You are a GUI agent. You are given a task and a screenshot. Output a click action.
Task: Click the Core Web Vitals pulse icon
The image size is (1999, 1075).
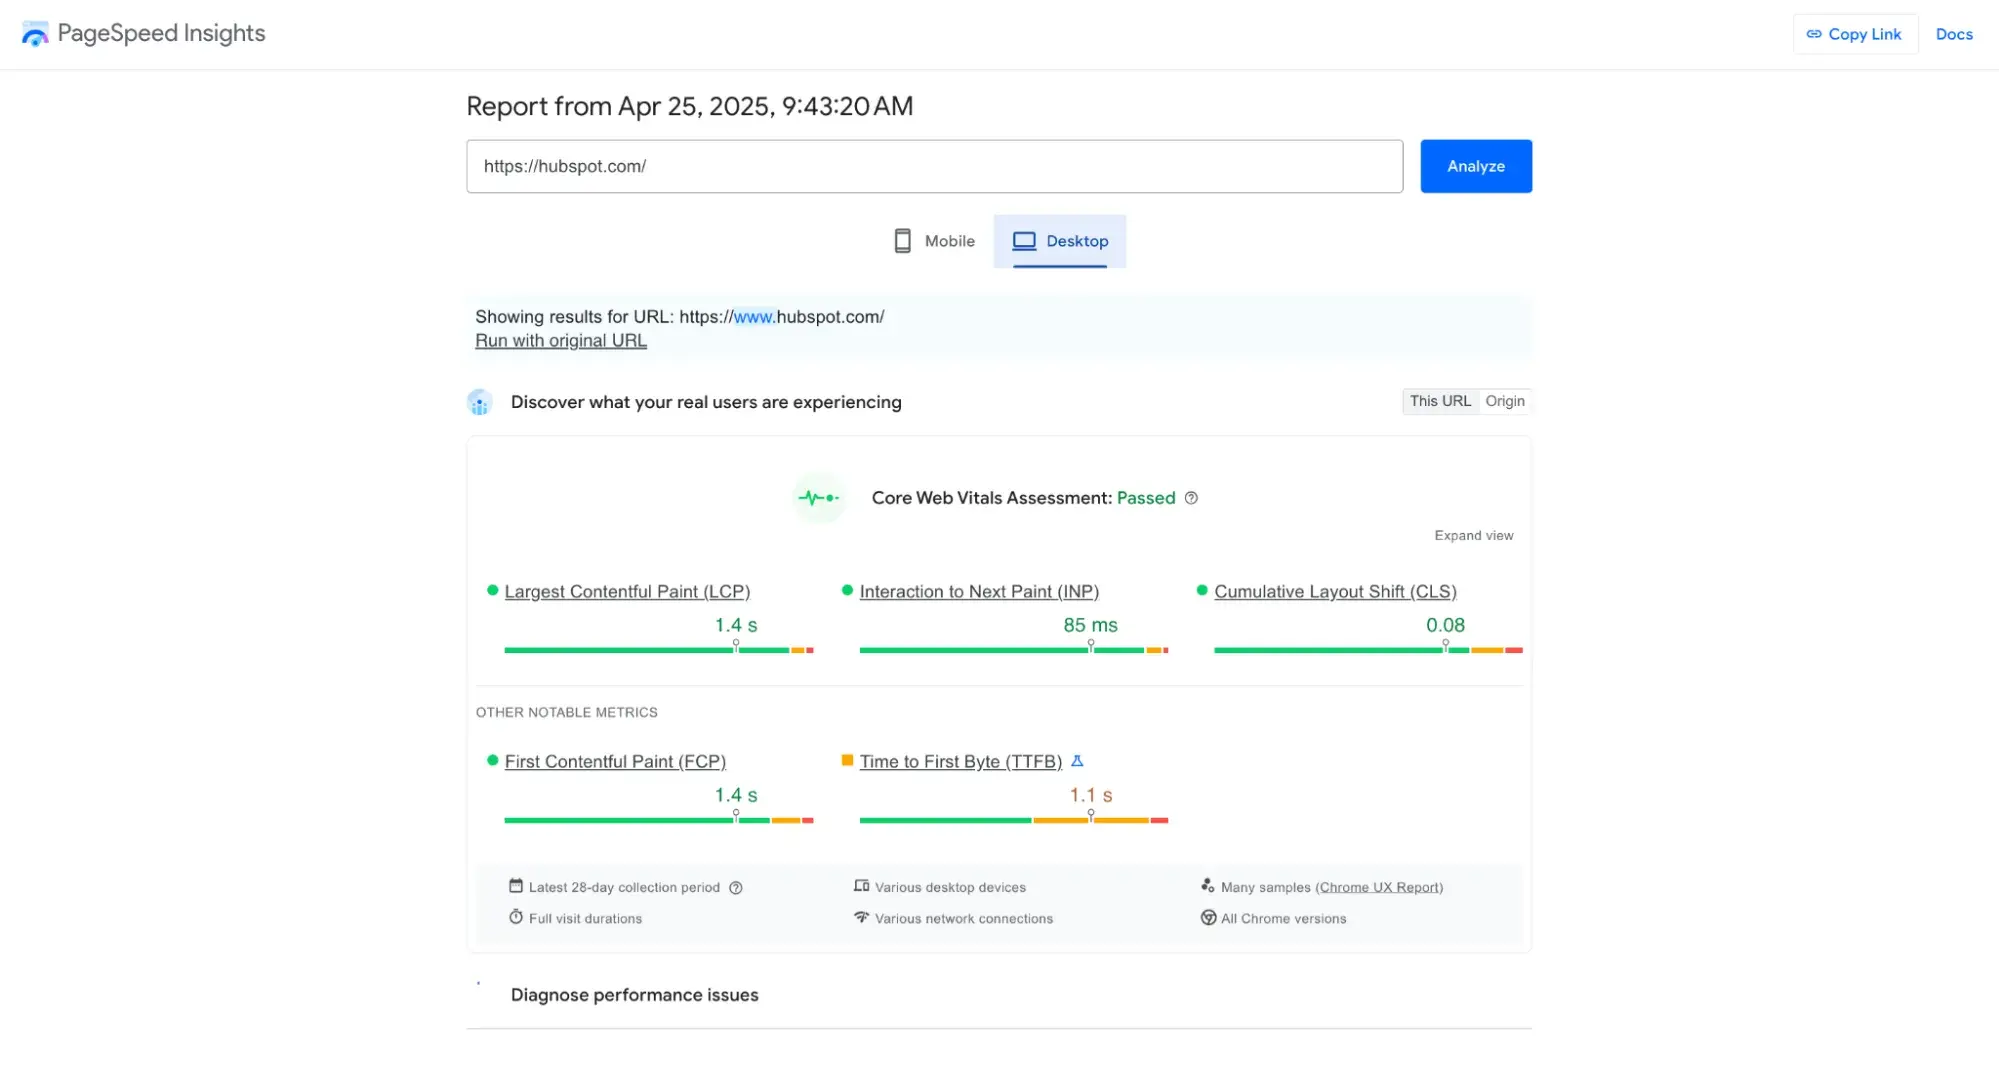818,498
